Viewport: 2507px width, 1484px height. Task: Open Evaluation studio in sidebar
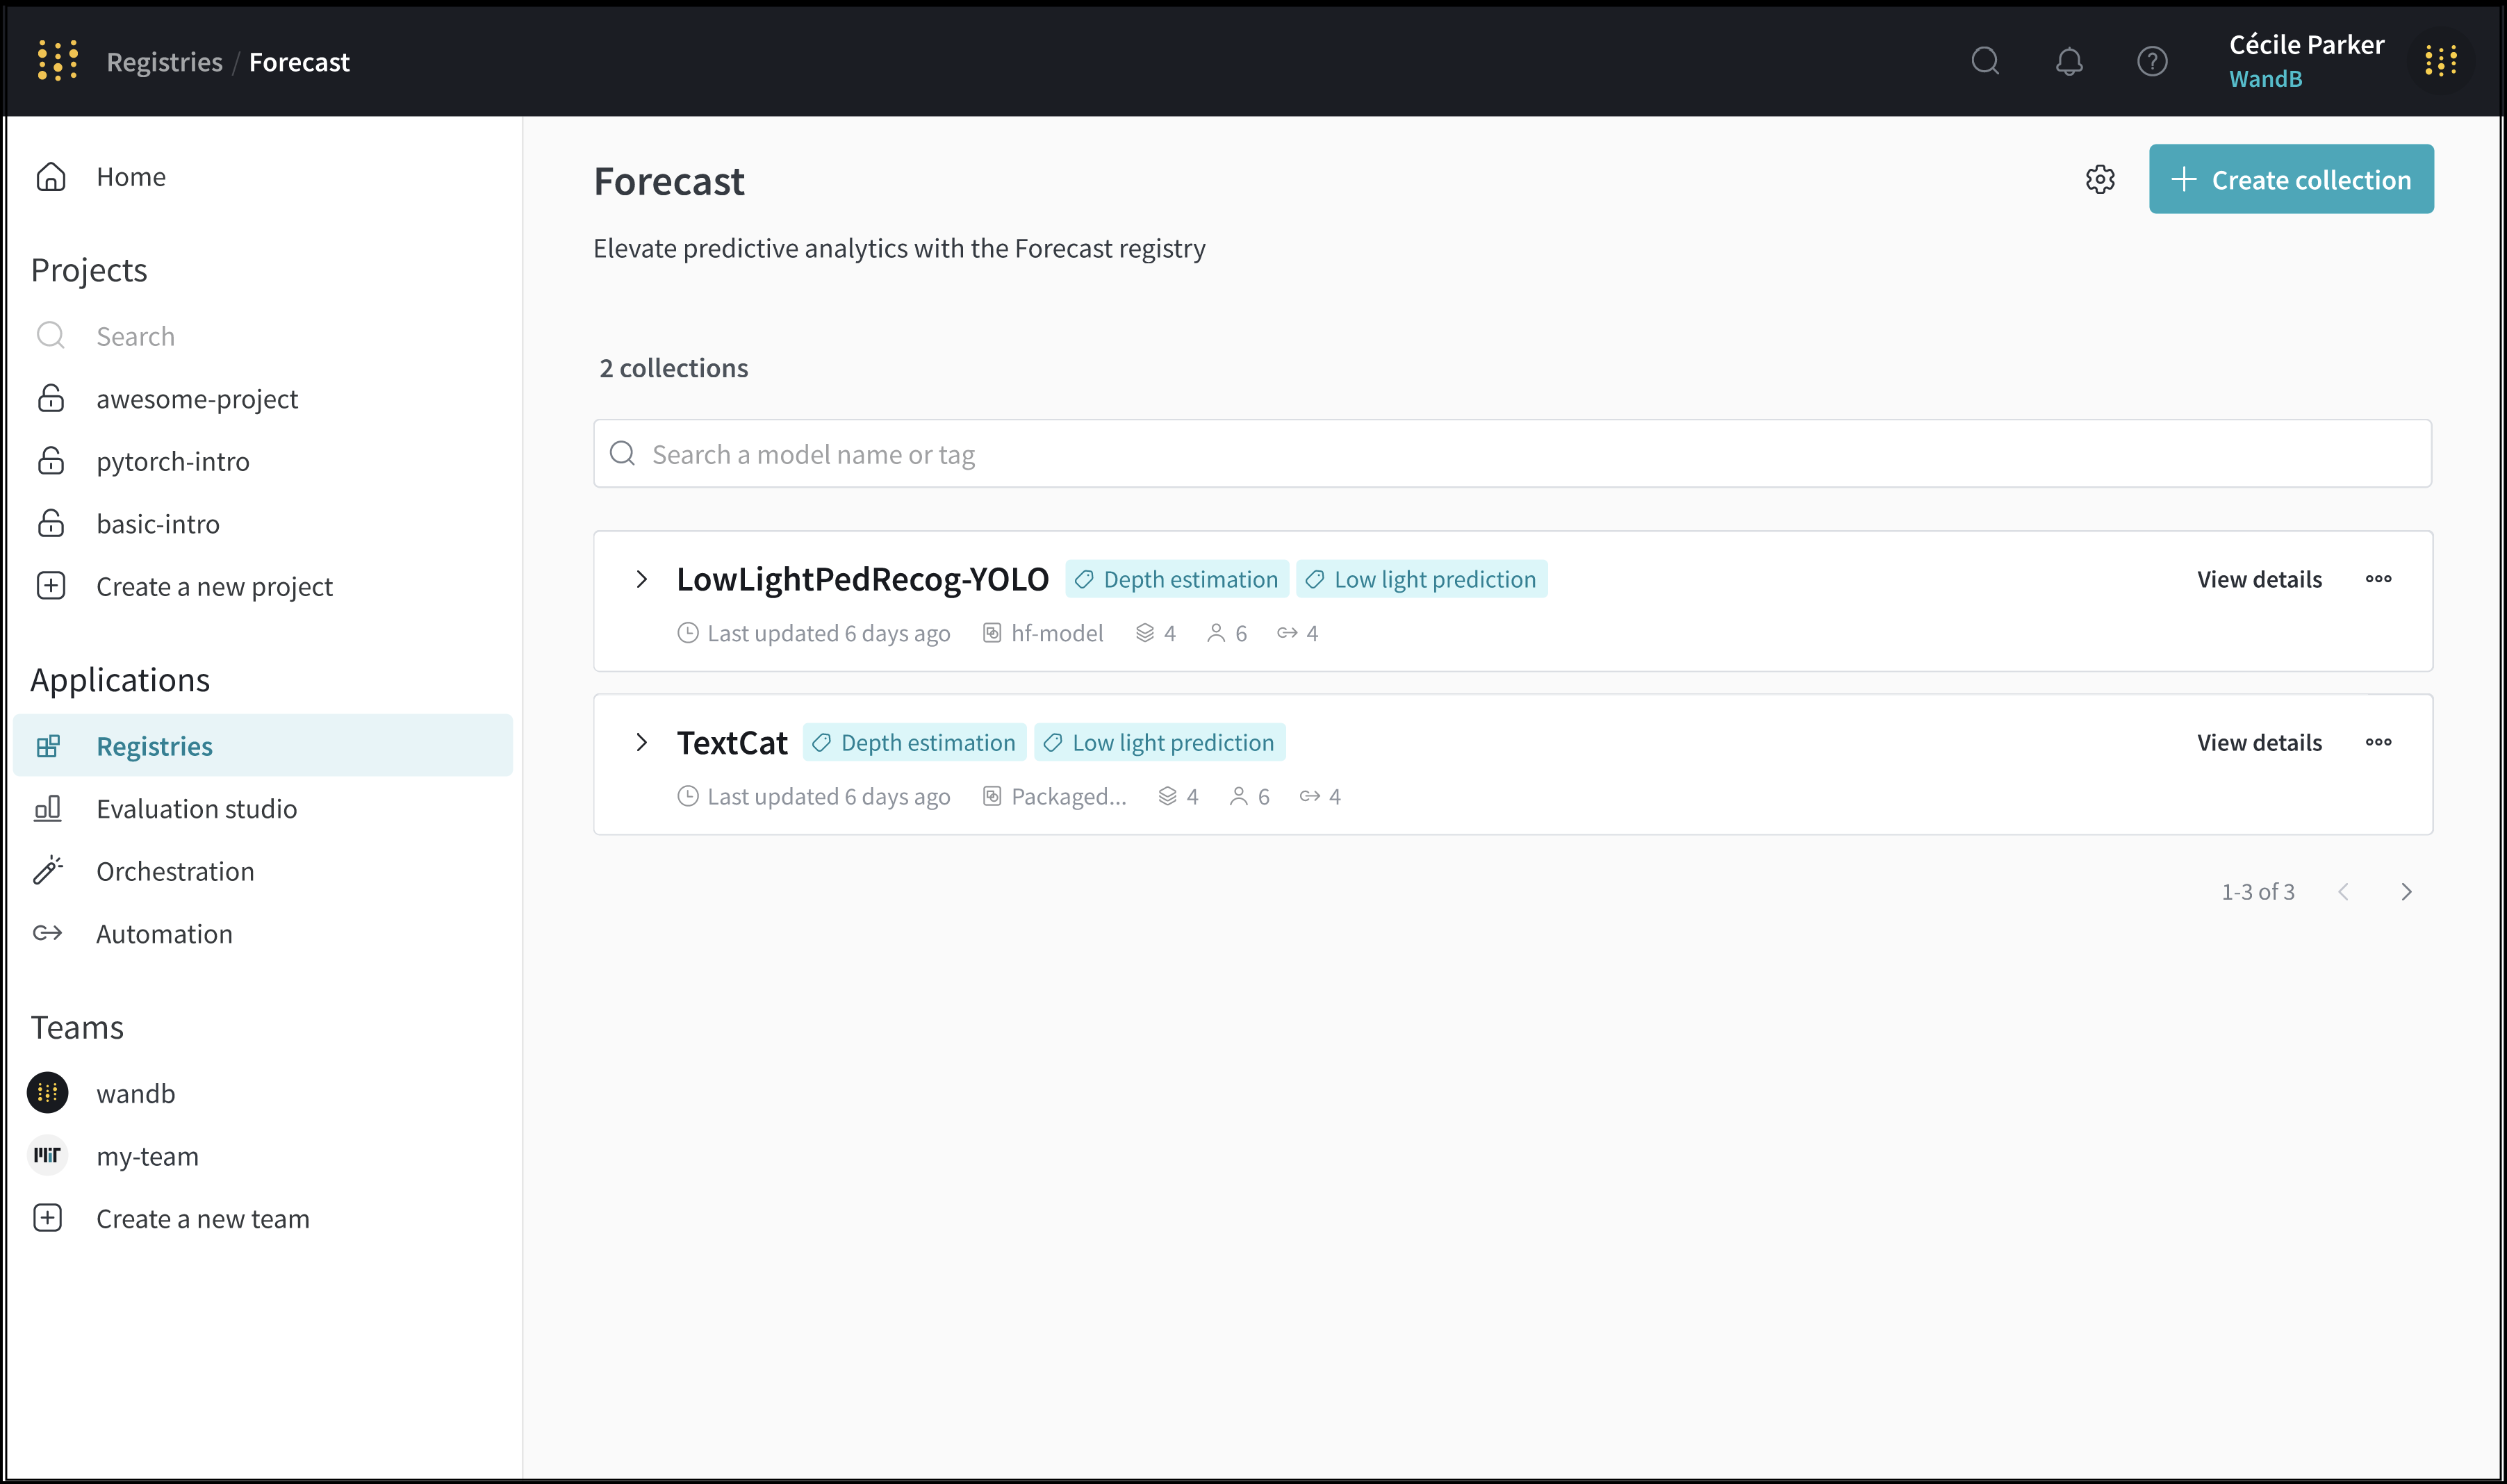coord(196,809)
